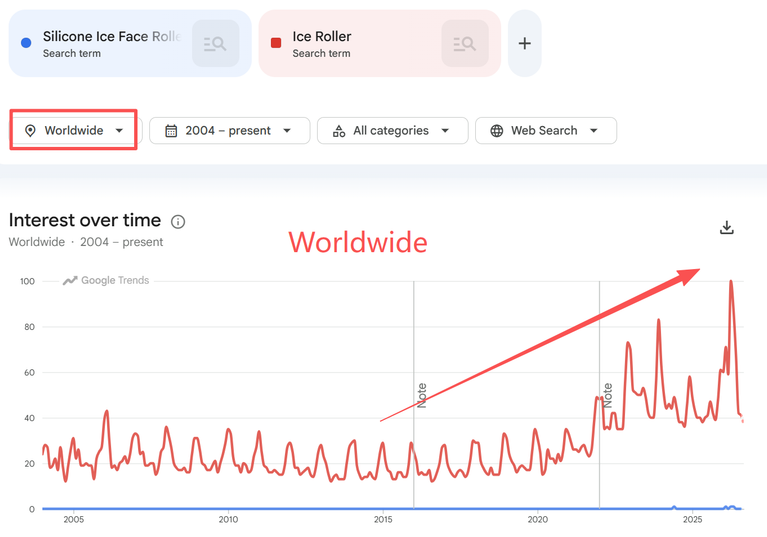Click the location pin icon

point(30,131)
